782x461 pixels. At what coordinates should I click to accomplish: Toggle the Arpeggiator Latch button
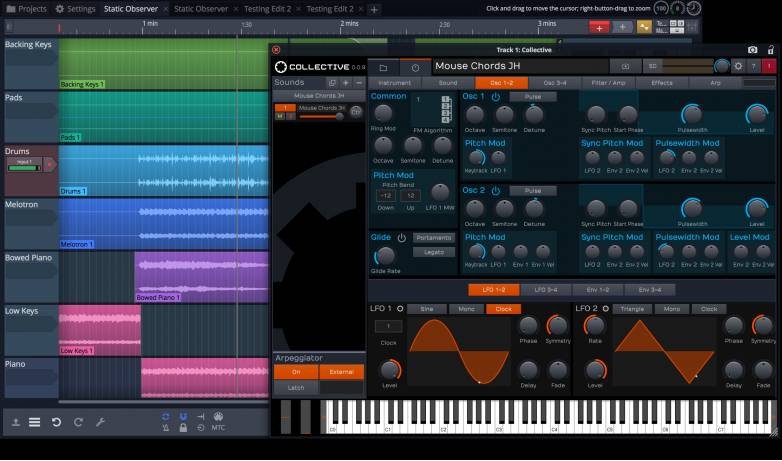point(296,387)
